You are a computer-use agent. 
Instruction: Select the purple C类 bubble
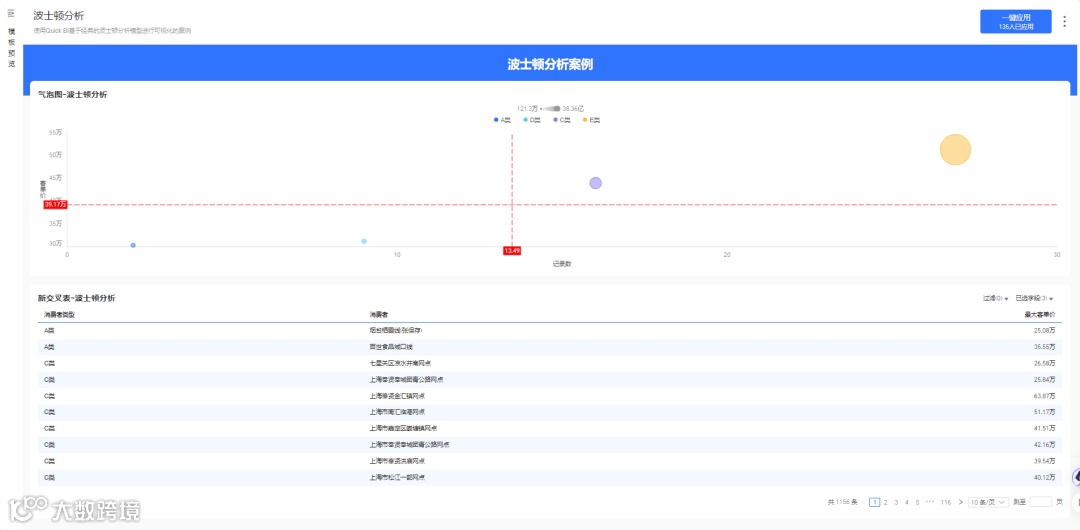(596, 183)
